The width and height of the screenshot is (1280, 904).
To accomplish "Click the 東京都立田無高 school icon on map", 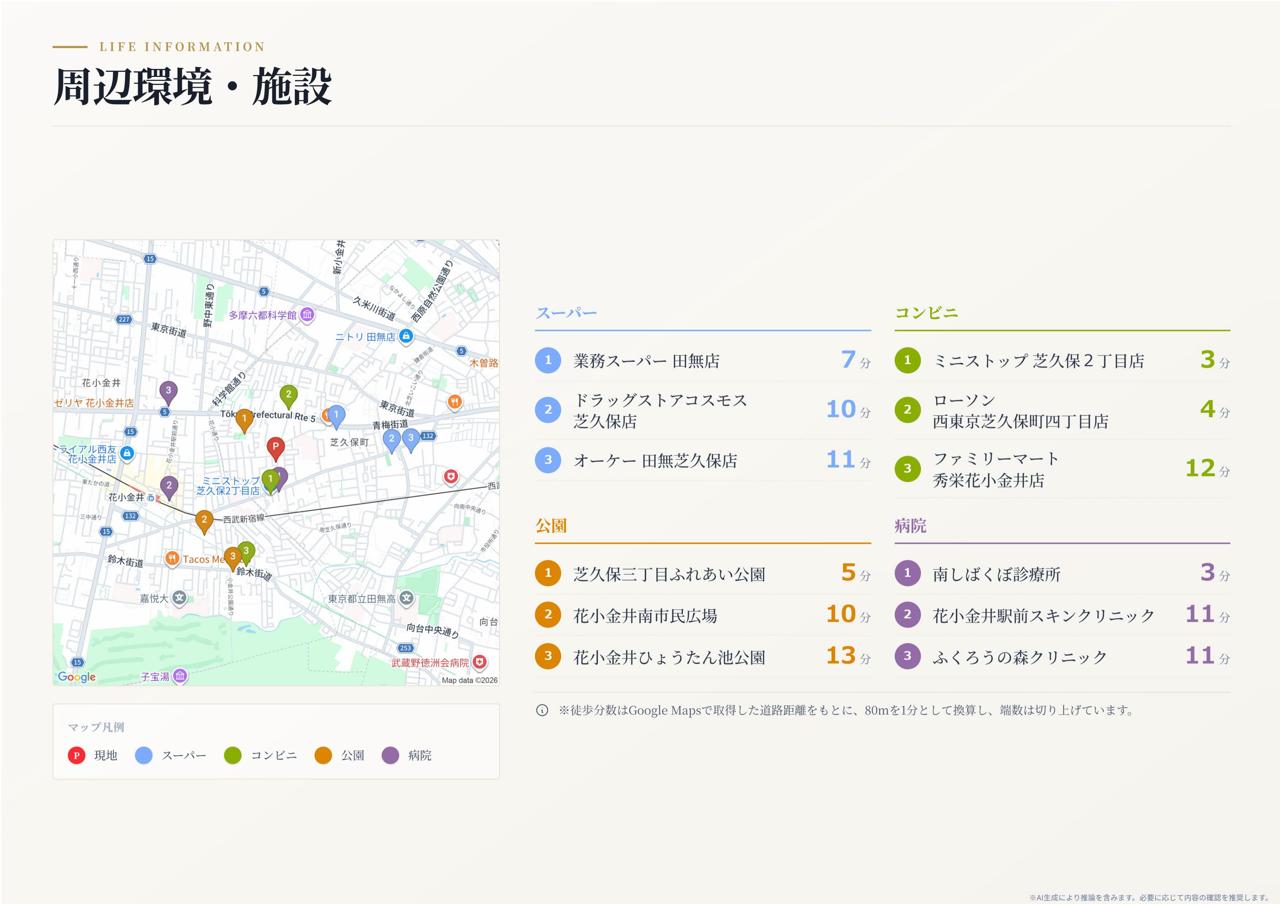I will [x=406, y=599].
